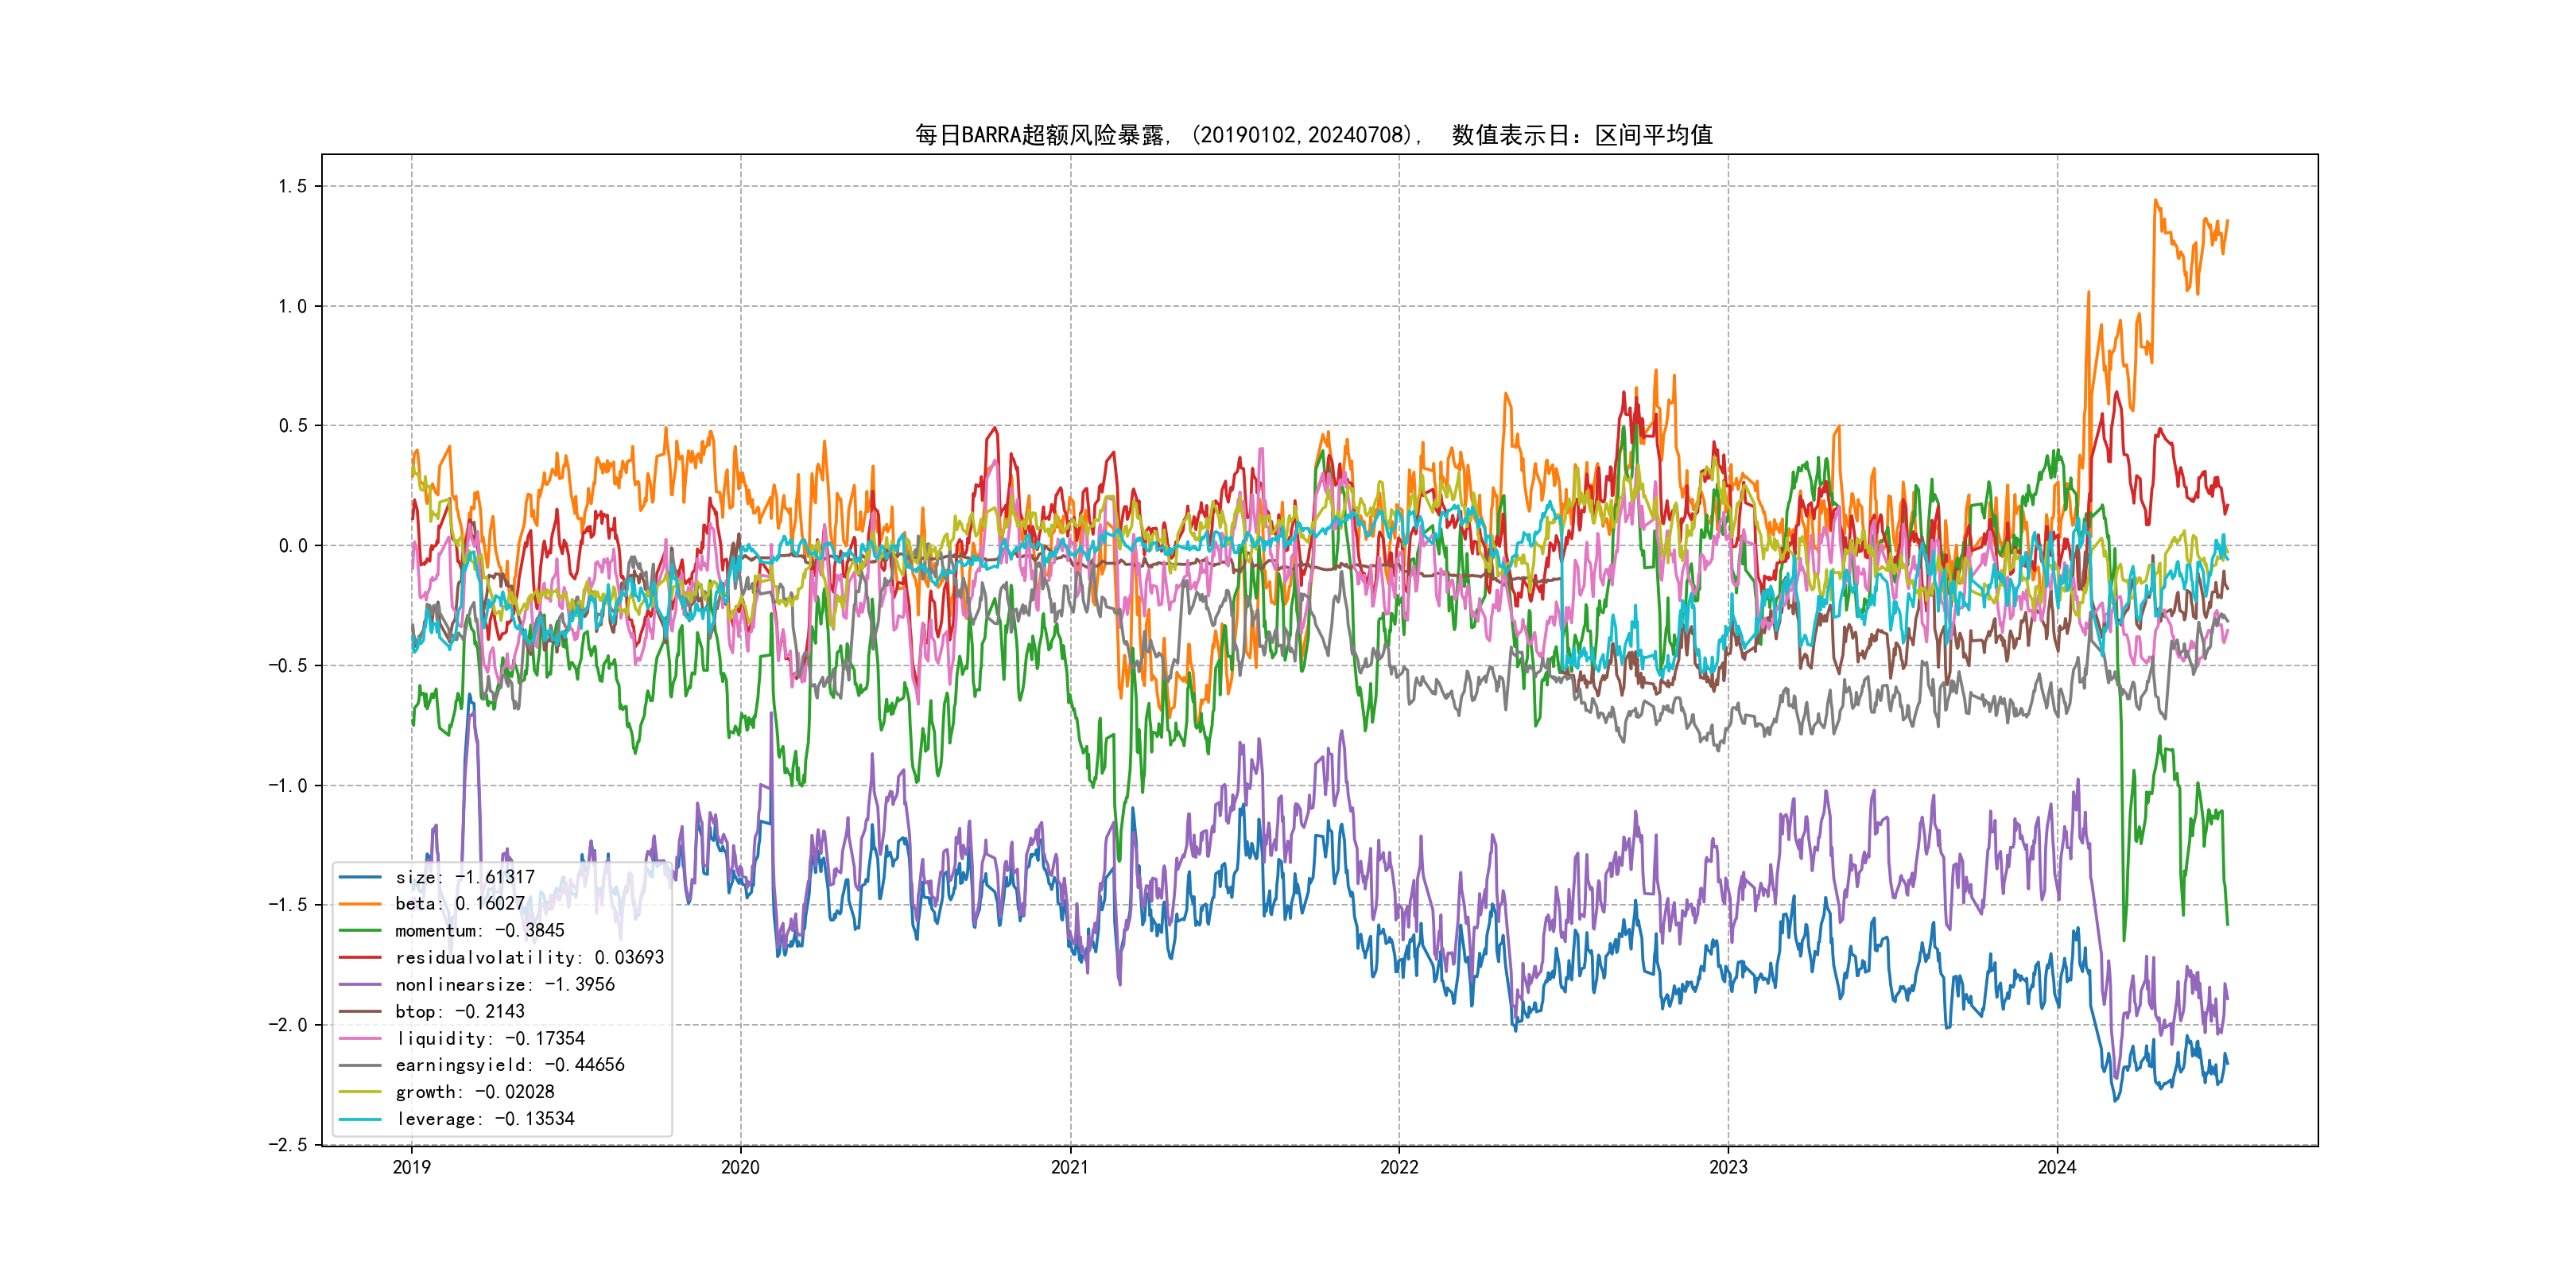2576x1288 pixels.
Task: Click the red residualvolatility legend swatch
Action: click(360, 958)
